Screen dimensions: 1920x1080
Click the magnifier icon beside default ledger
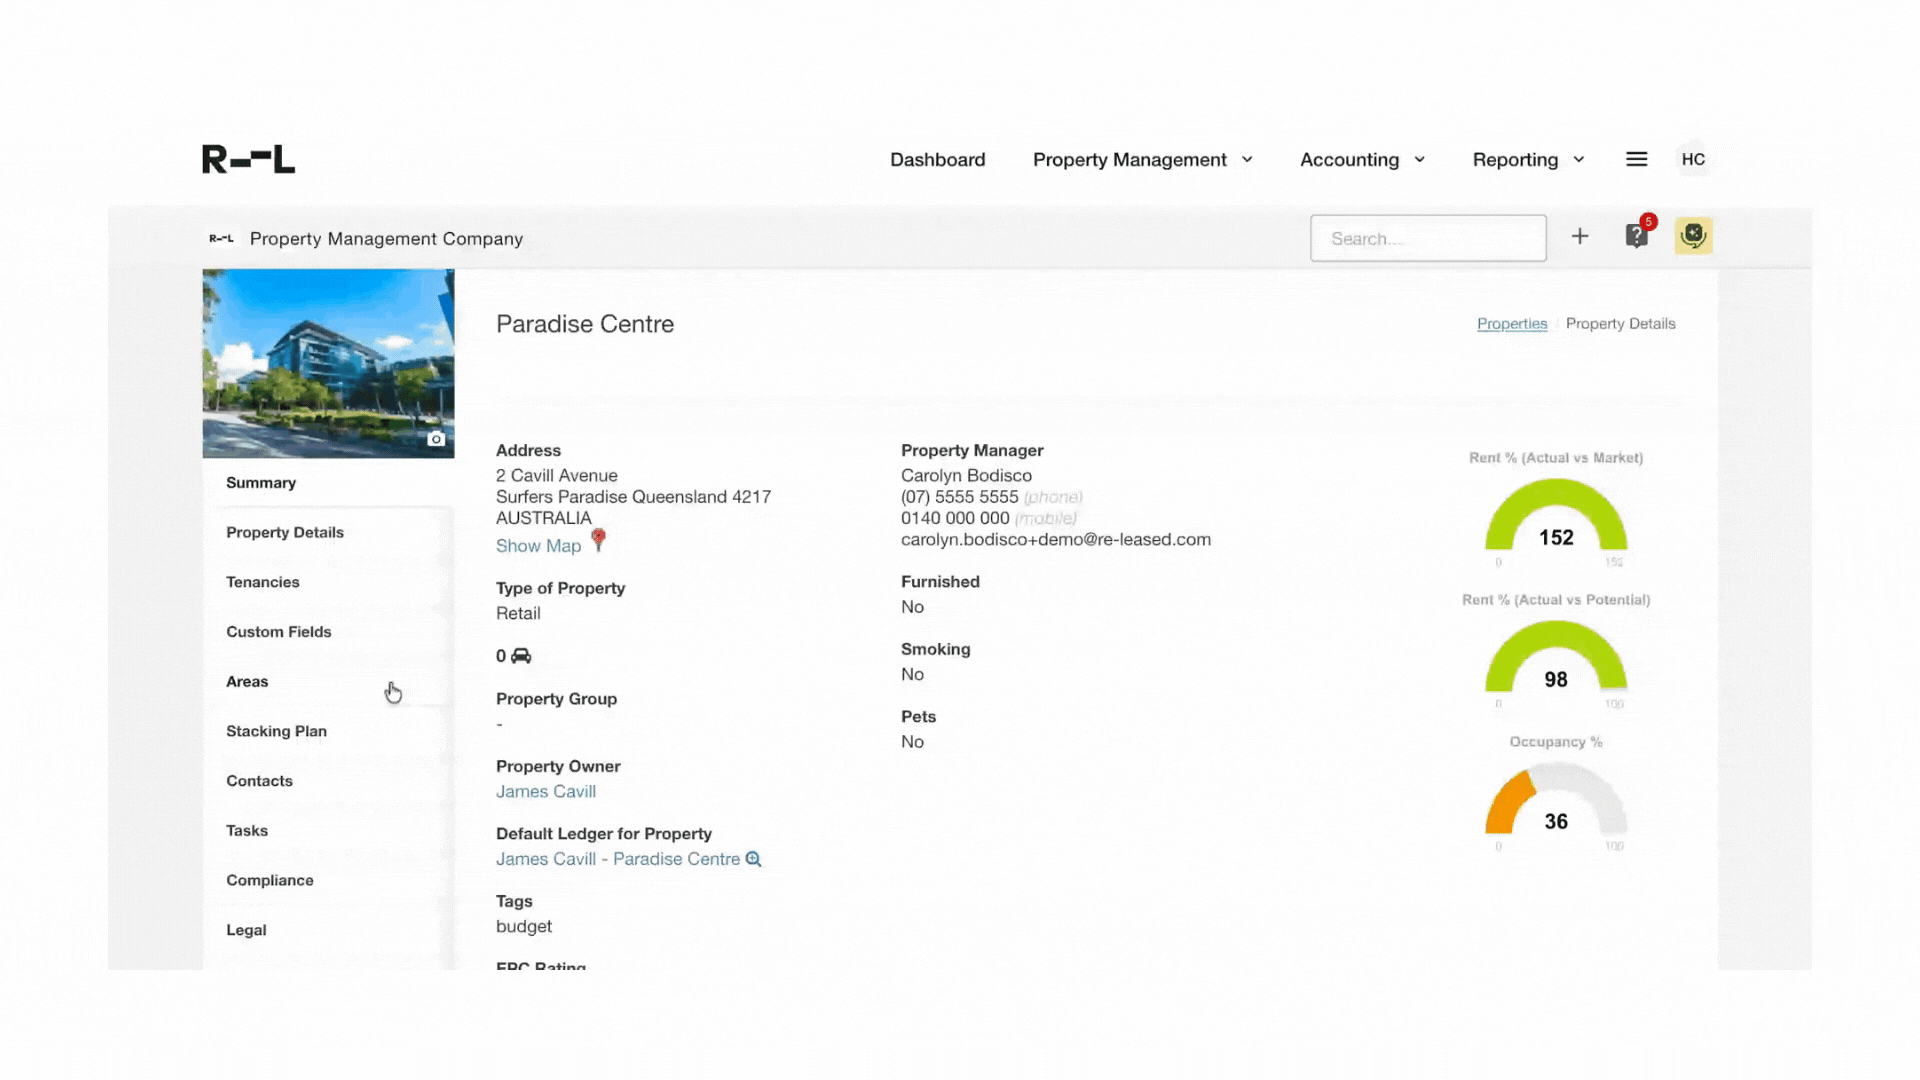pyautogui.click(x=754, y=860)
